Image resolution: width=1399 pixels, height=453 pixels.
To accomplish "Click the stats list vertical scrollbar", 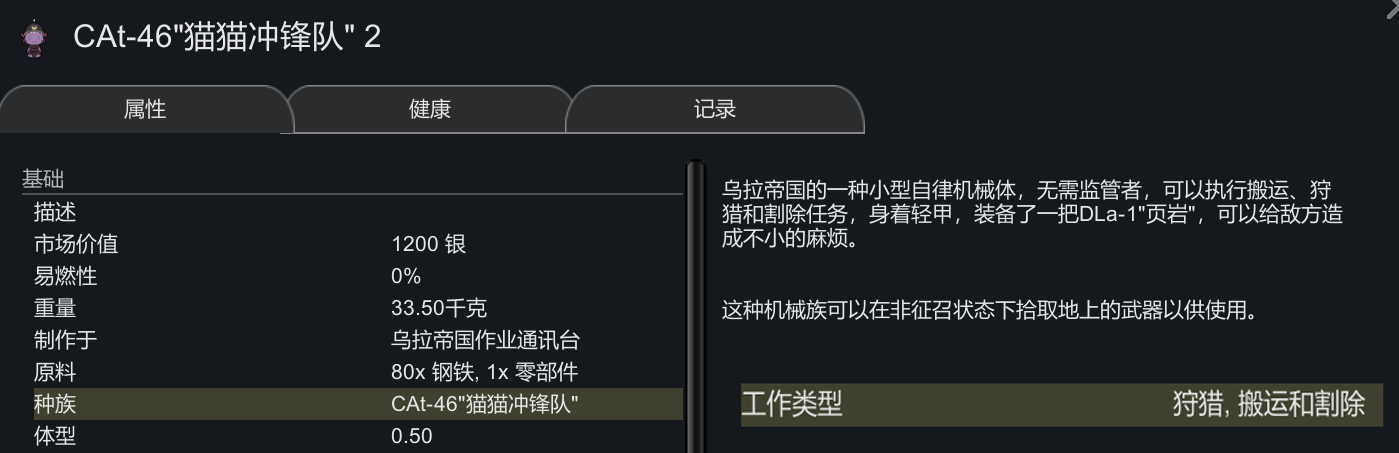I will [x=694, y=300].
